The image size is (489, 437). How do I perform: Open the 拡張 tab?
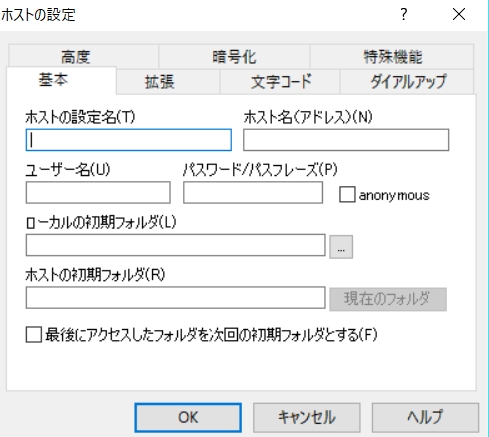[x=168, y=82]
